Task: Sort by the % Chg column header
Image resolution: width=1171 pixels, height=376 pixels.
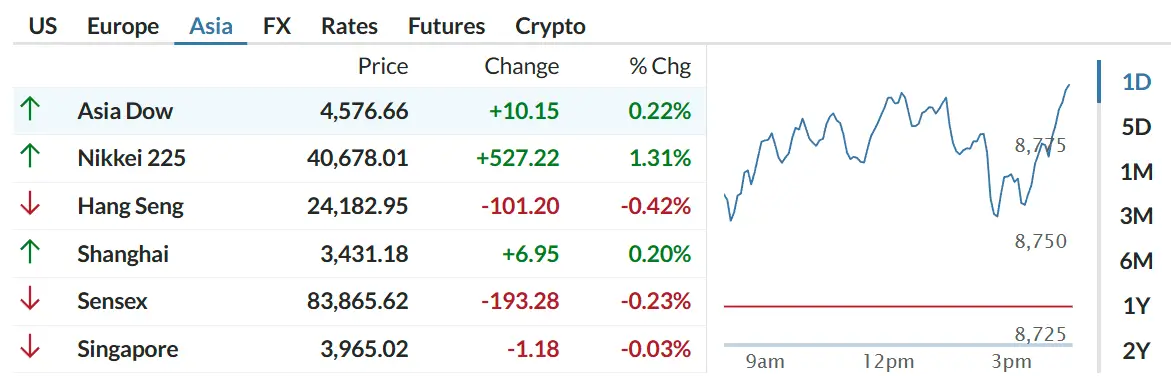Action: click(x=660, y=67)
